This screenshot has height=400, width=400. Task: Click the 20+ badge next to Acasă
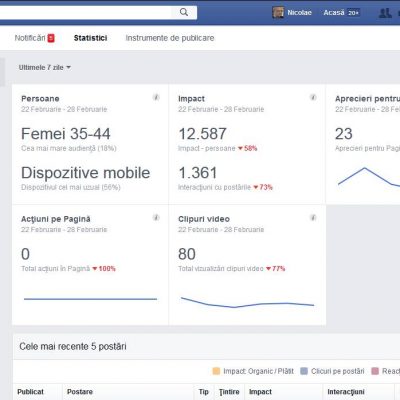353,13
